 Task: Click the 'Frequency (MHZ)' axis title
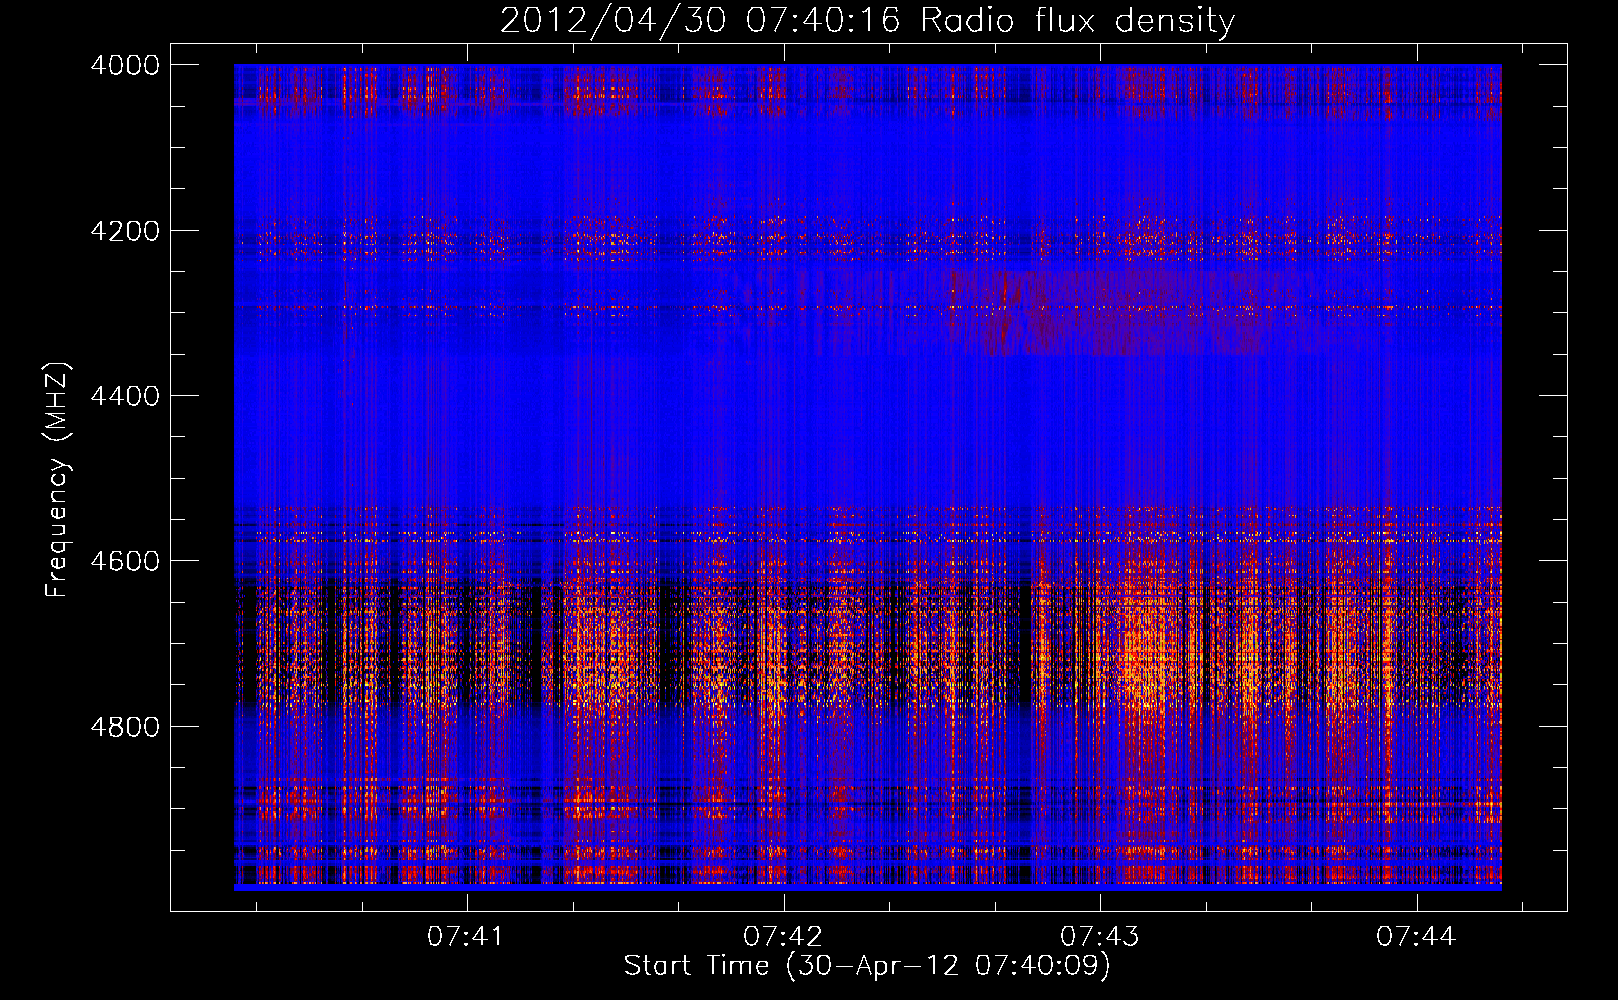[58, 480]
